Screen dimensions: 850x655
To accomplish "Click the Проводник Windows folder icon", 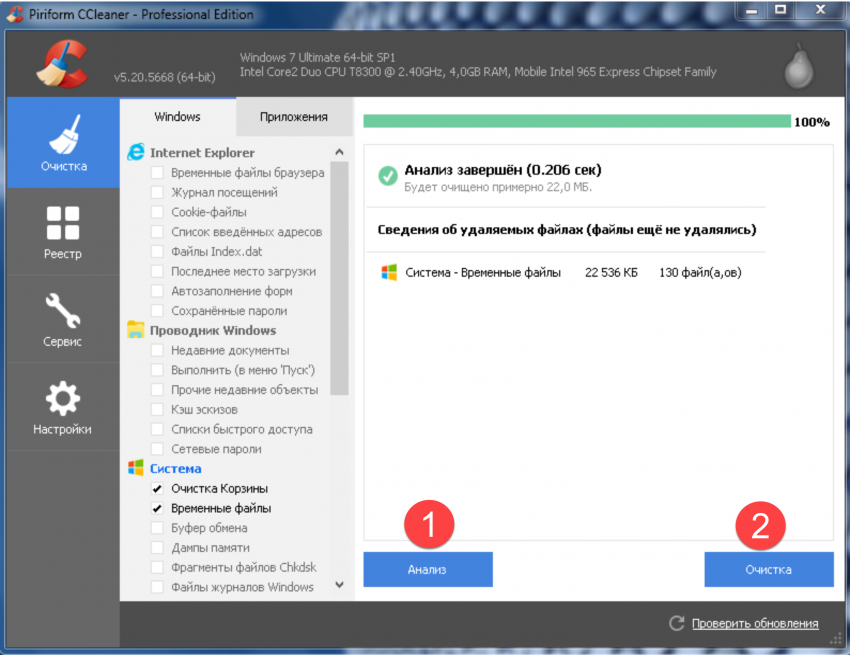I will 136,330.
